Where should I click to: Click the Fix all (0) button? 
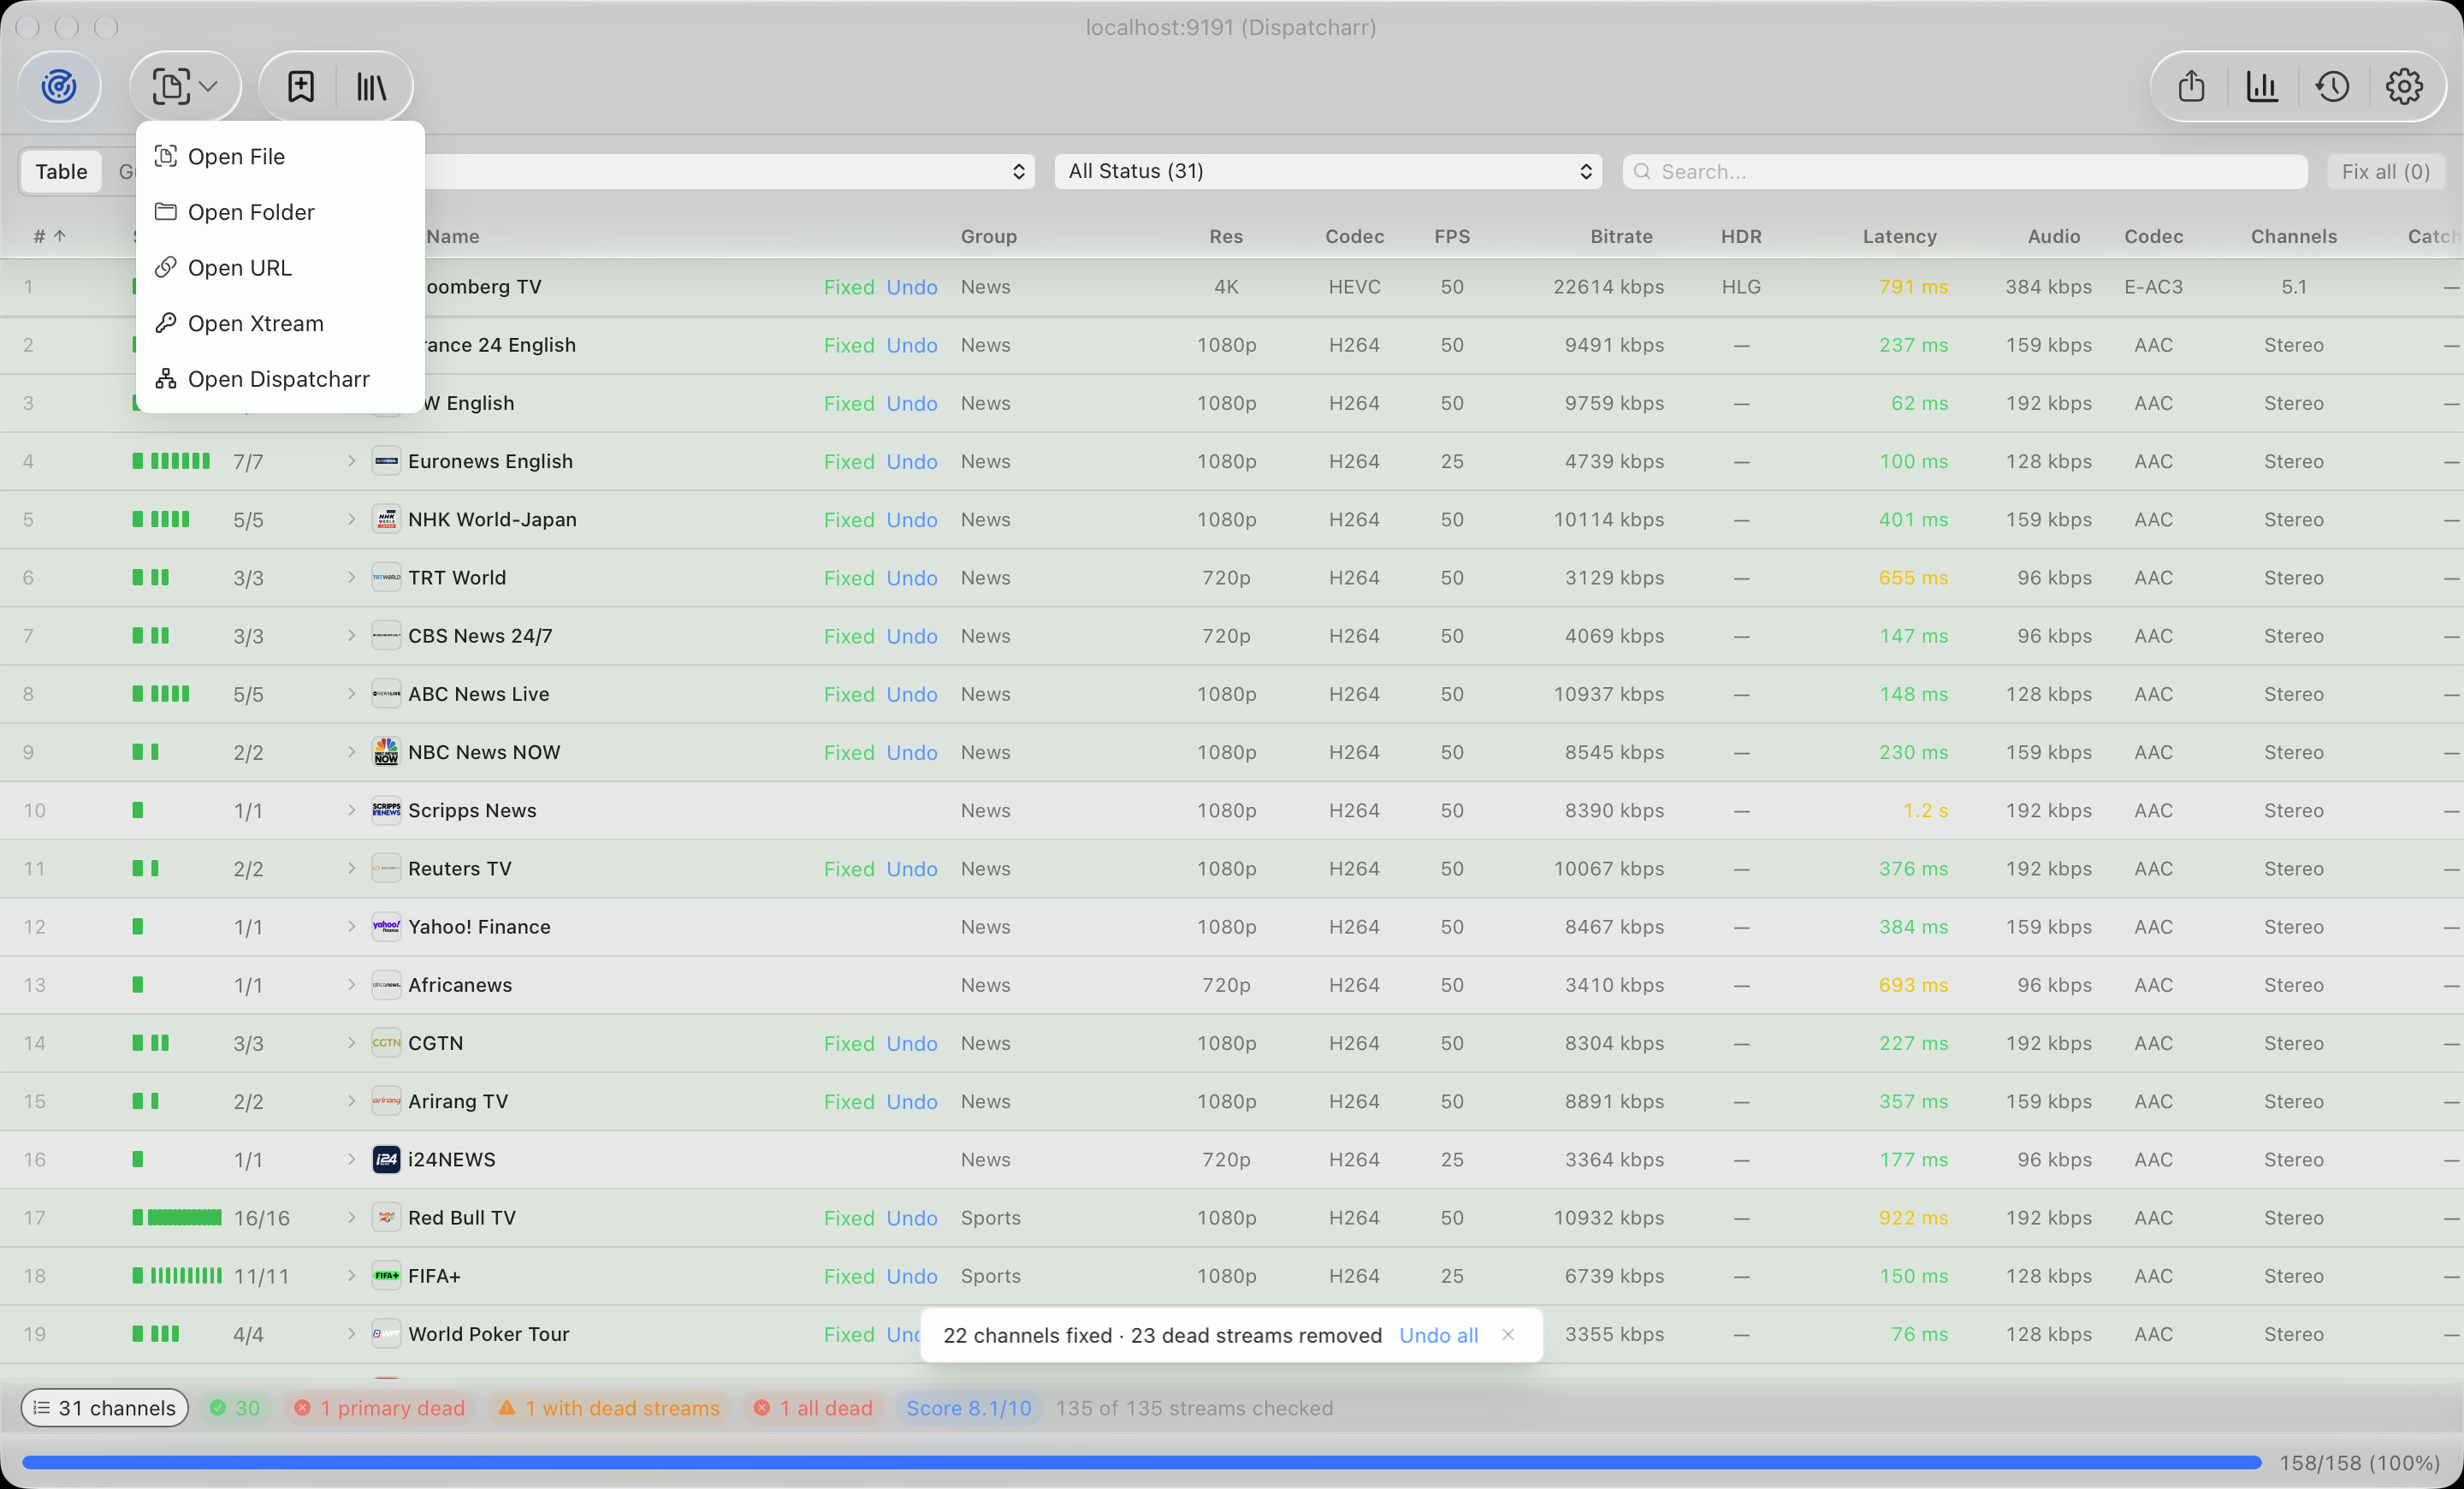tap(2385, 171)
